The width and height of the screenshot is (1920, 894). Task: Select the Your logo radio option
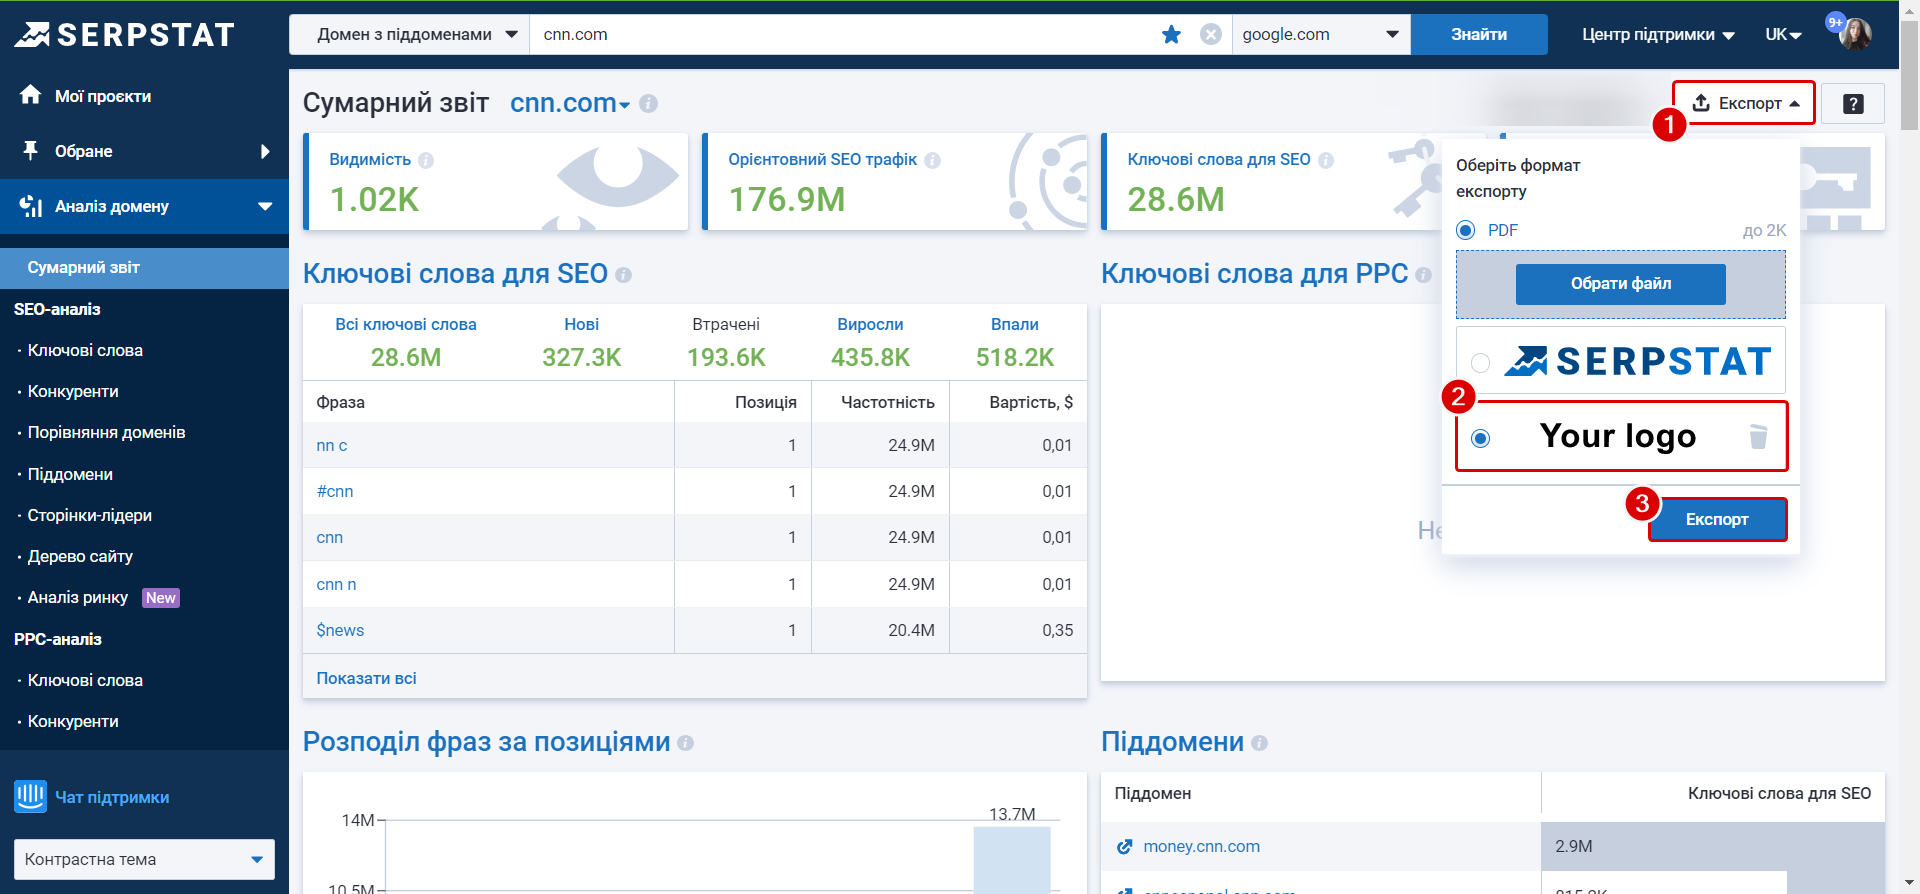point(1481,438)
